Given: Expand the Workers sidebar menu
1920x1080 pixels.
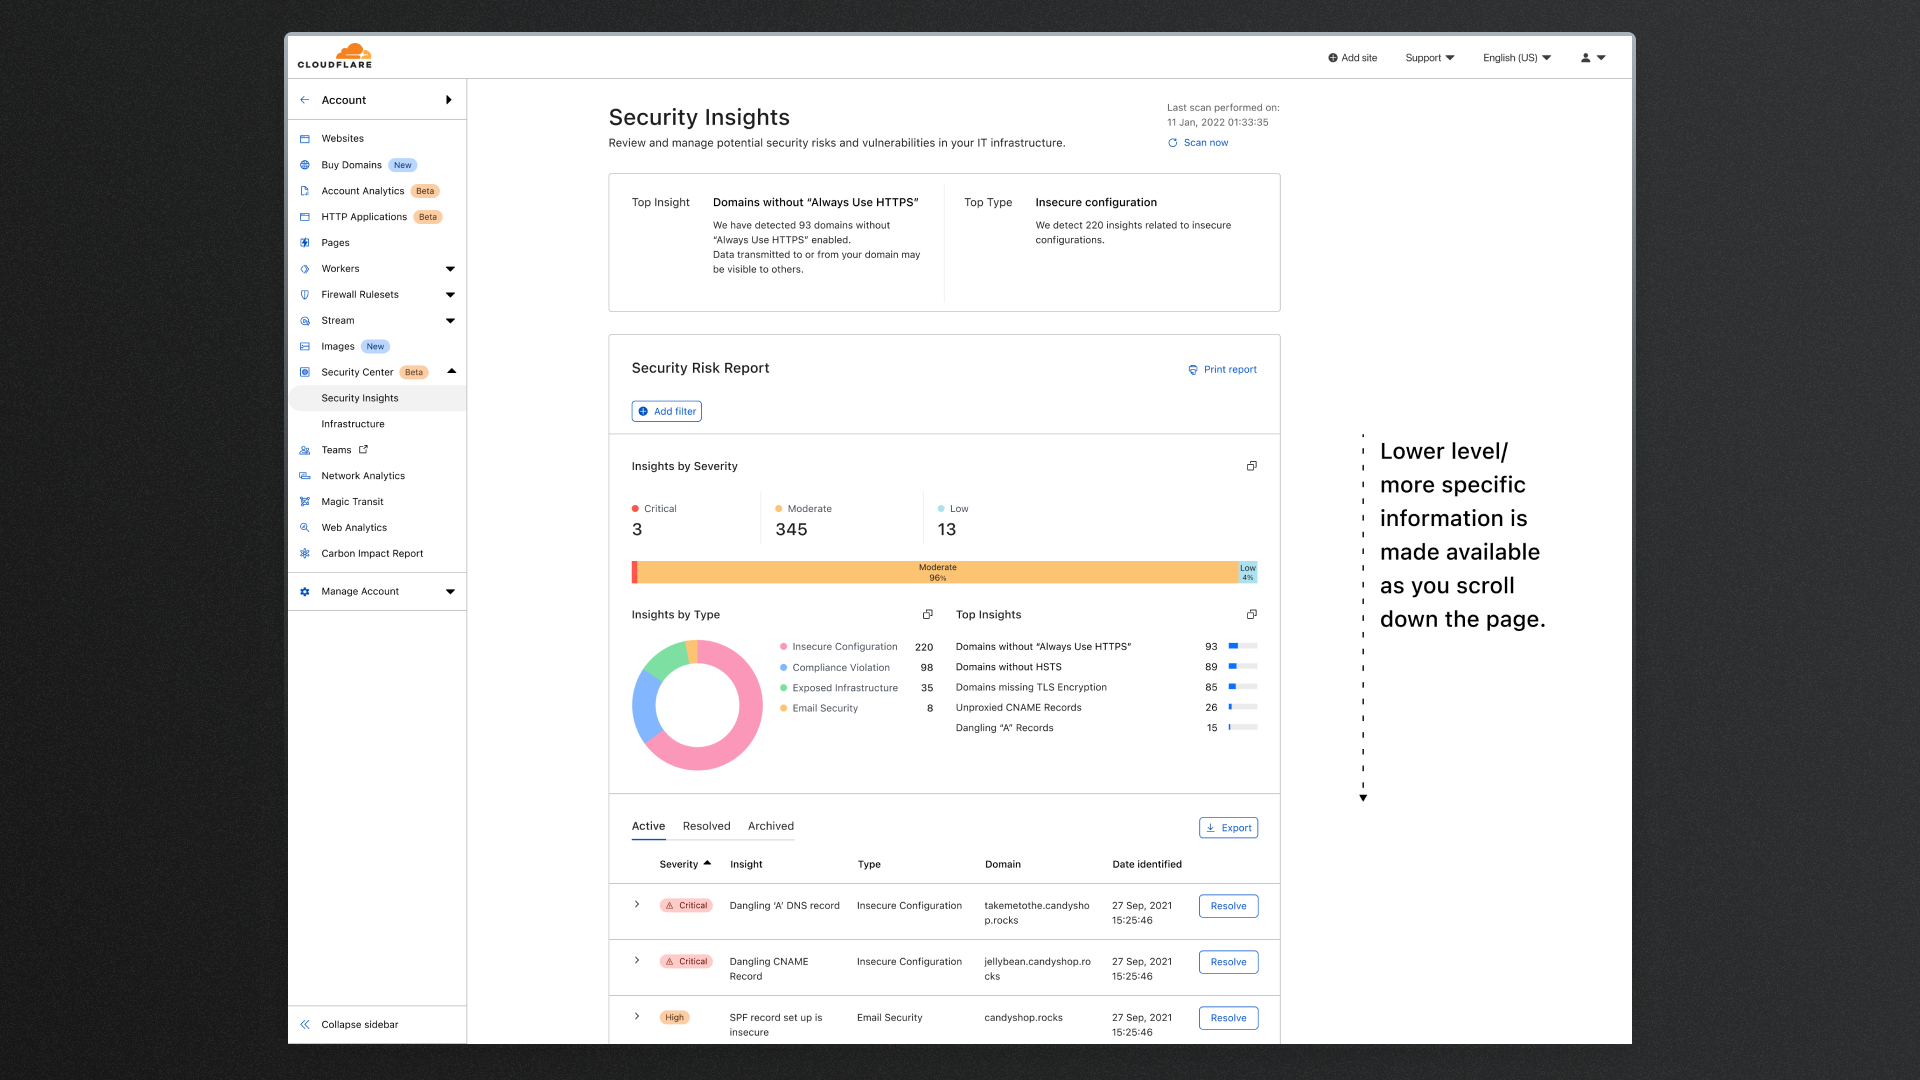Looking at the screenshot, I should (450, 269).
